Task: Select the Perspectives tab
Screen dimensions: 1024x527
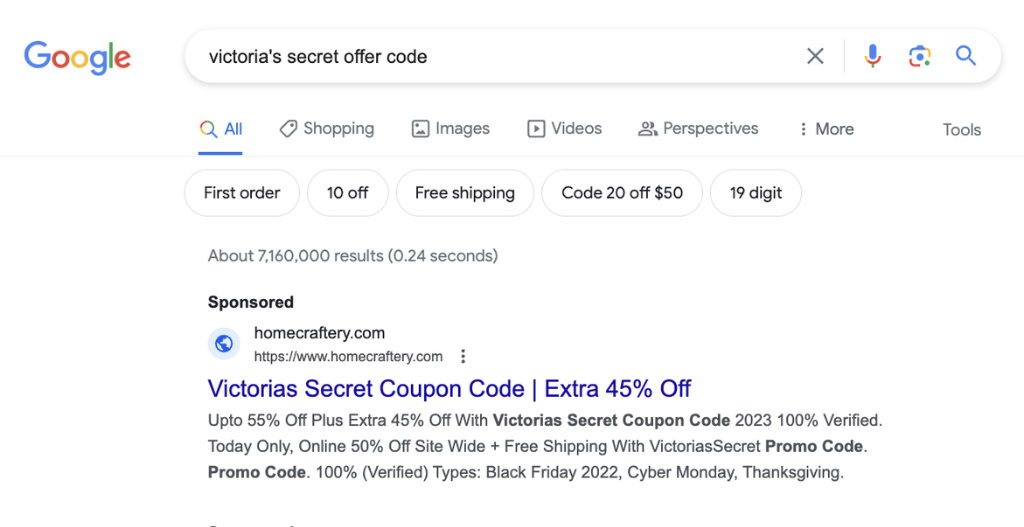Action: point(699,129)
